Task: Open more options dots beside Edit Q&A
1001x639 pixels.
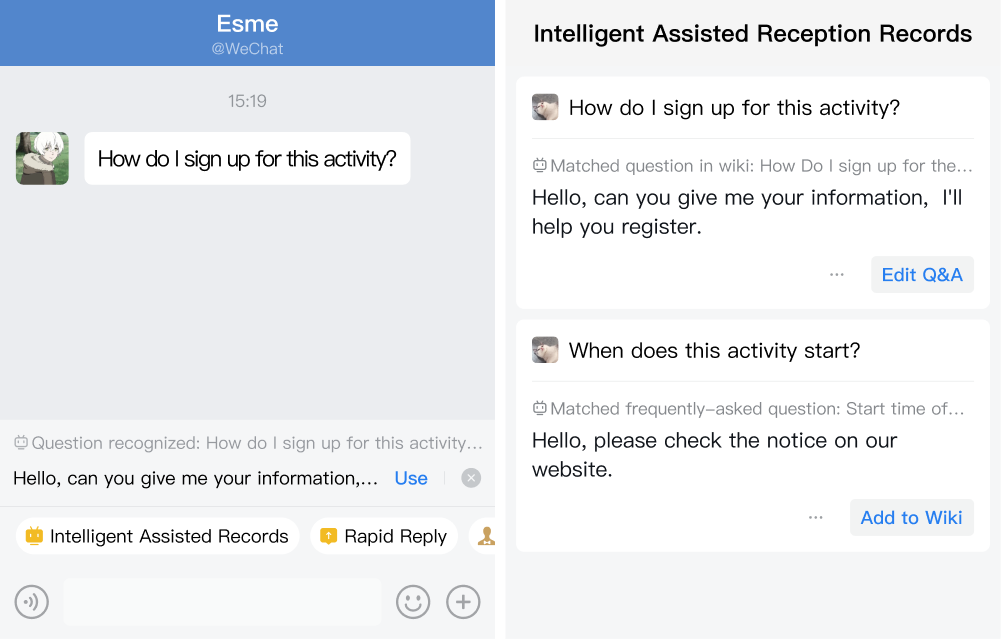Action: (x=836, y=274)
